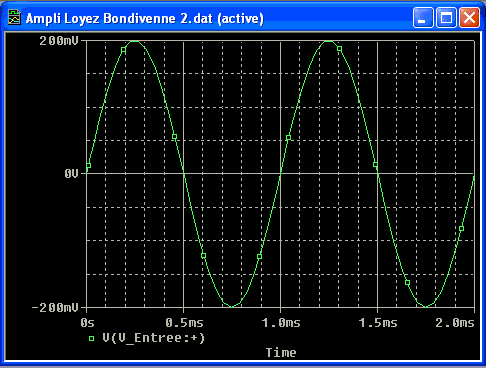Click the 1.0ms x-axis tick label
Screen dimensions: 486x368
(281, 323)
